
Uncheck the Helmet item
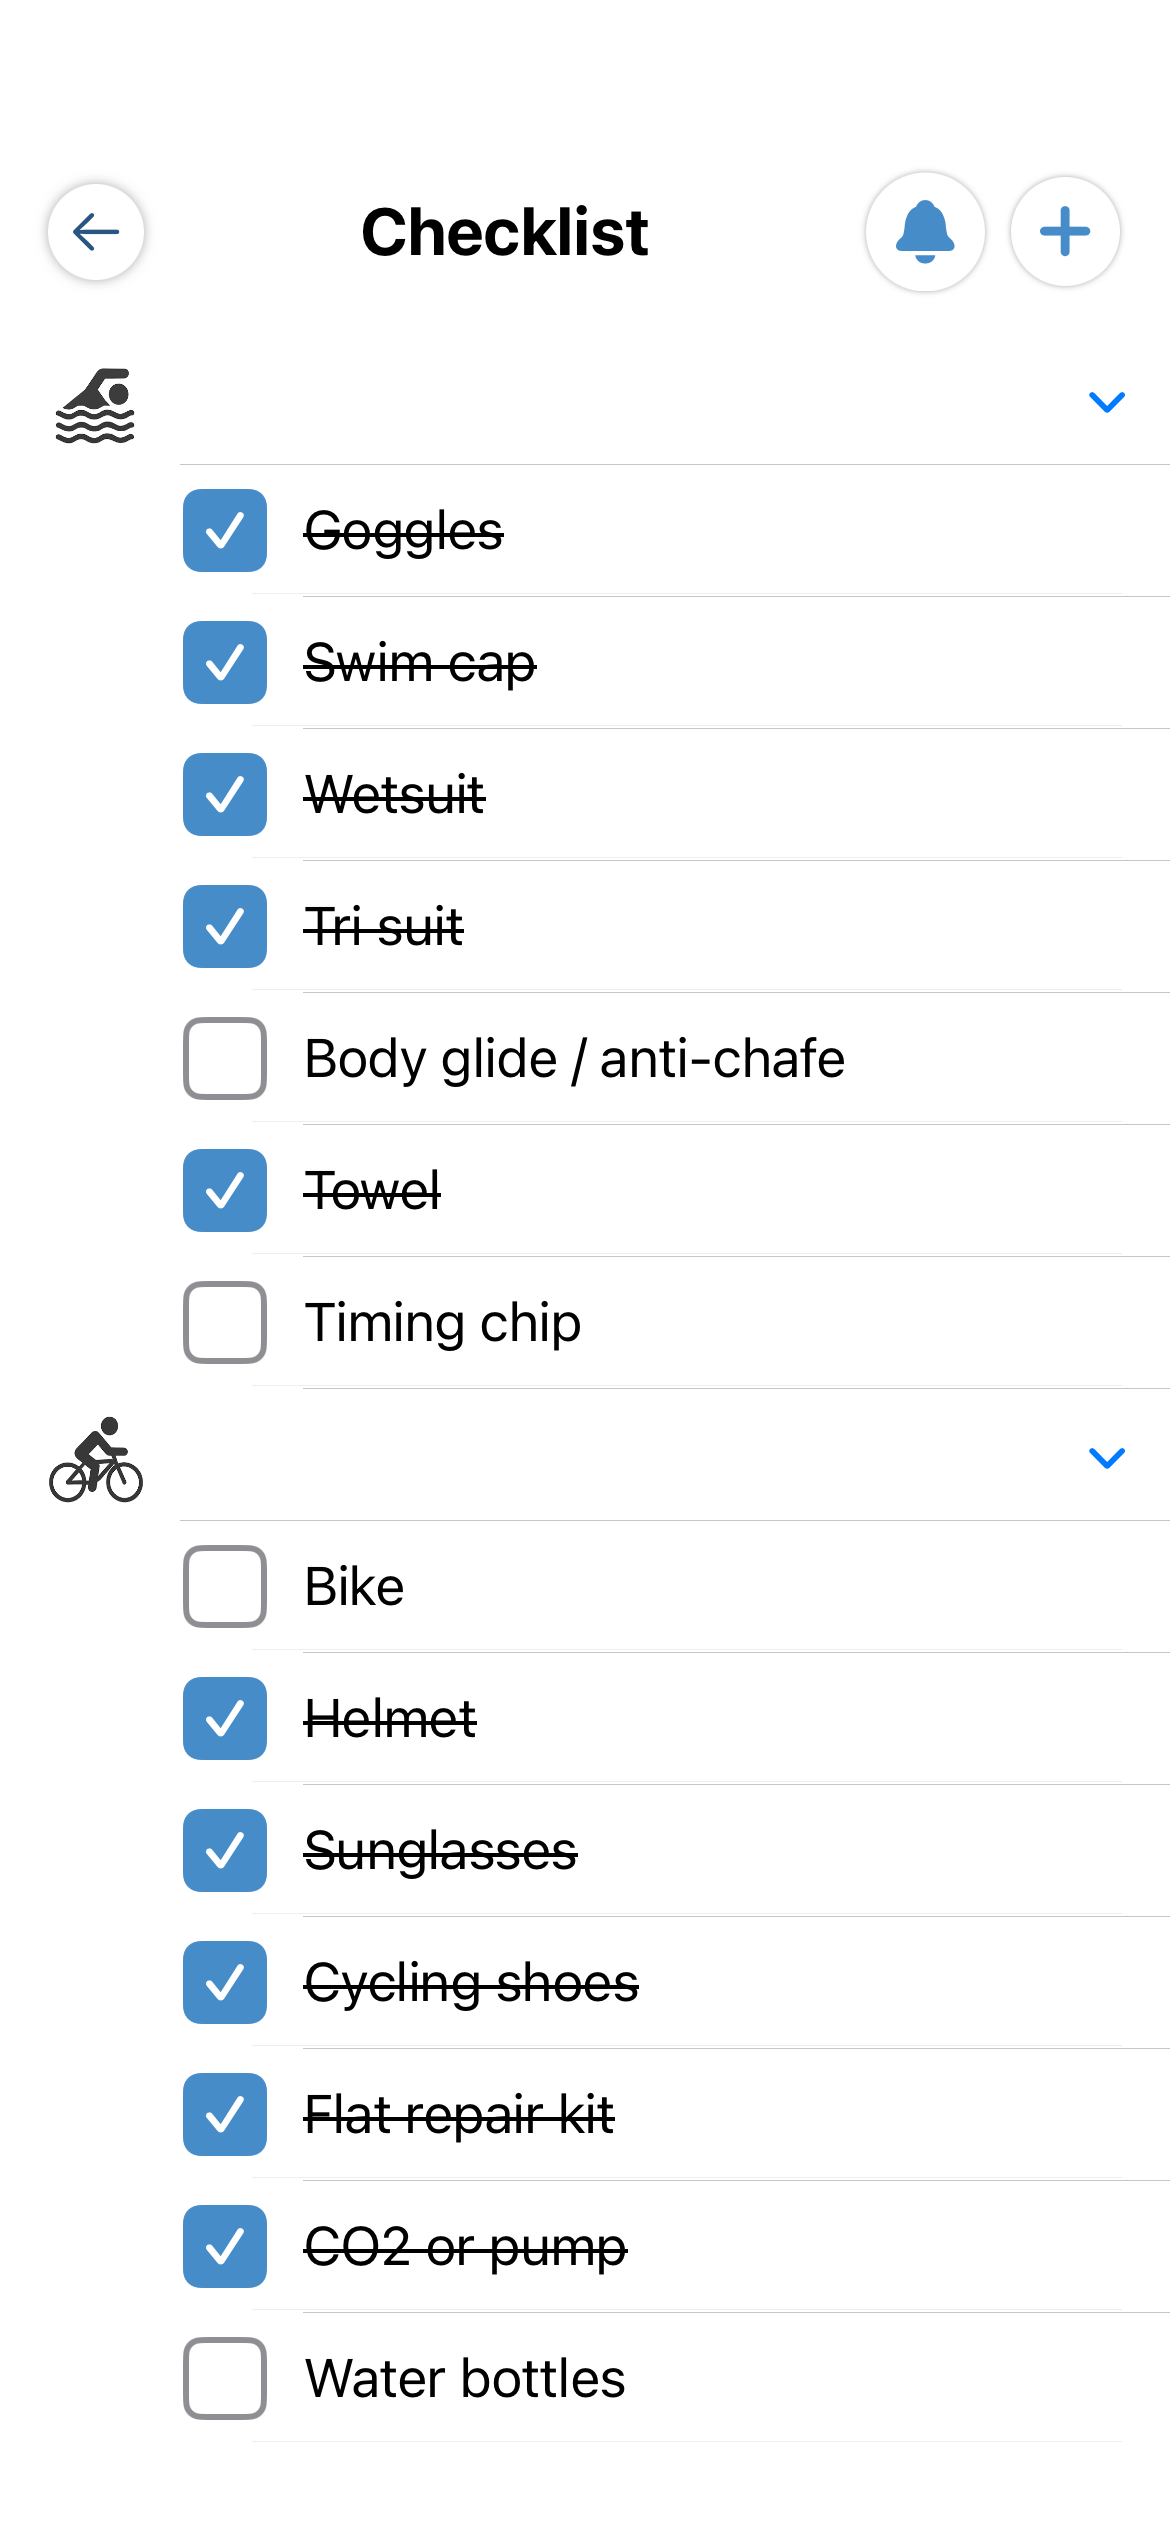(224, 1718)
